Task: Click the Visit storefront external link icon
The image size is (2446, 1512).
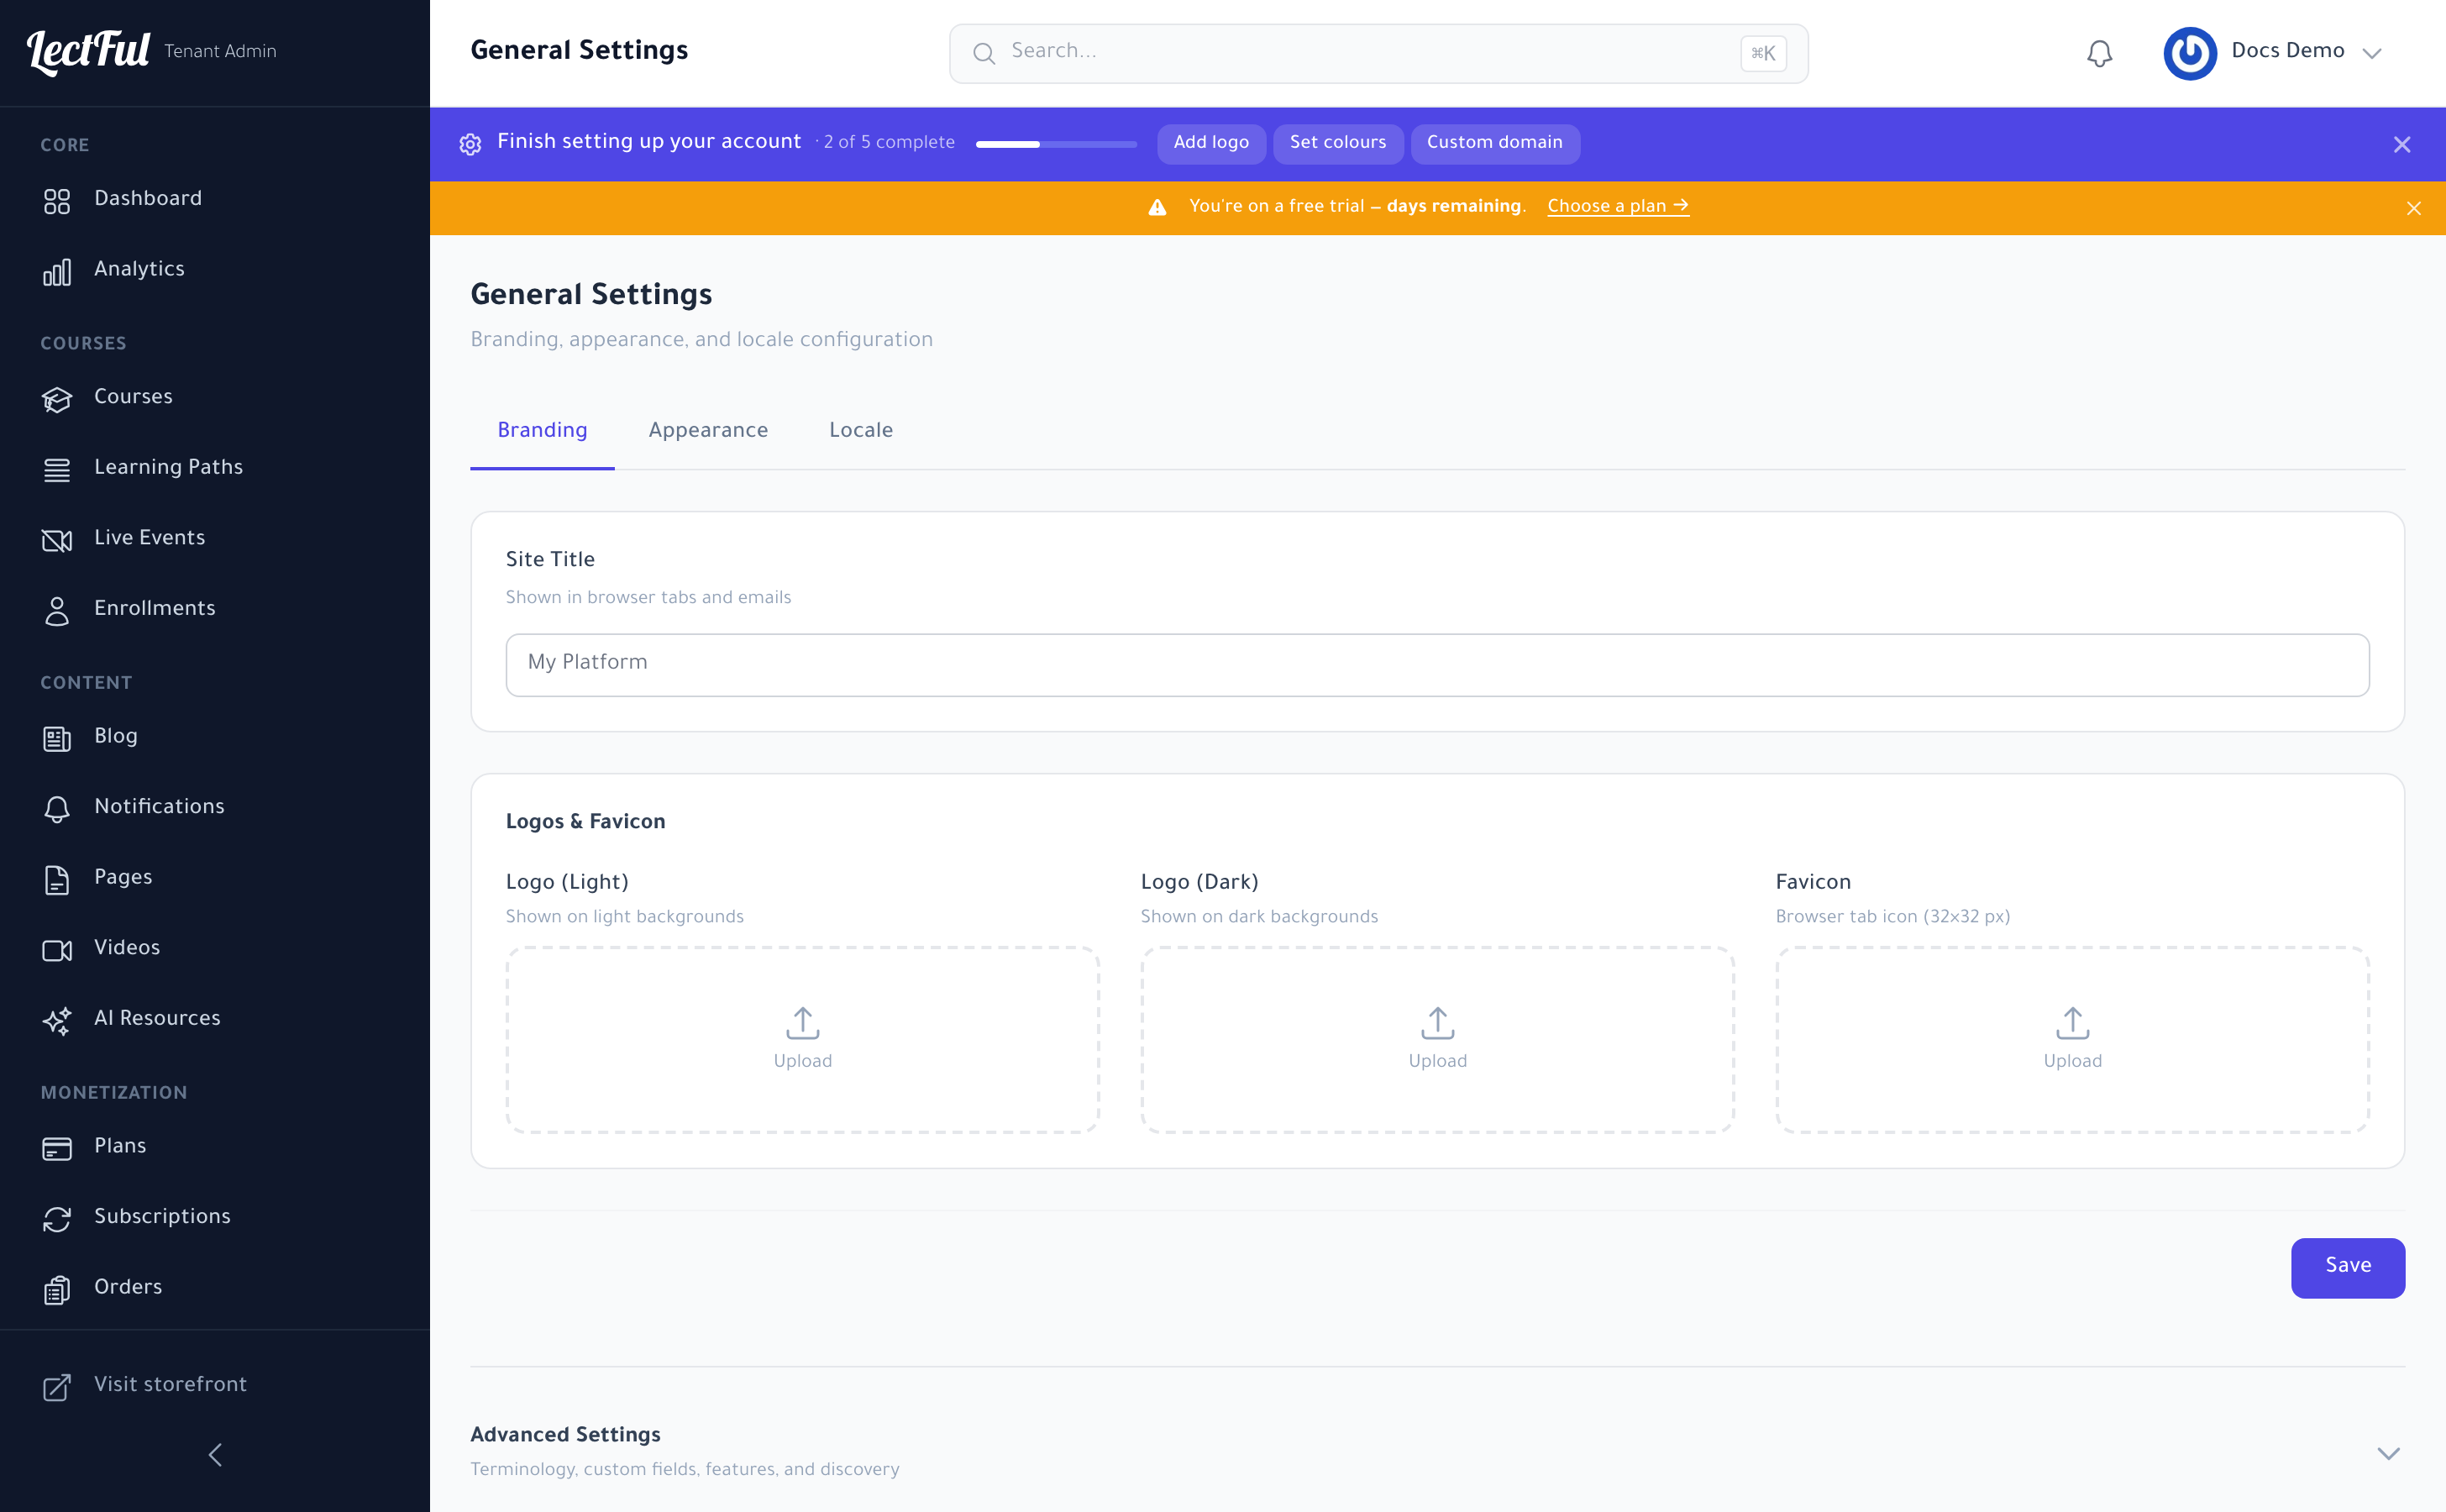Action: pyautogui.click(x=57, y=1386)
